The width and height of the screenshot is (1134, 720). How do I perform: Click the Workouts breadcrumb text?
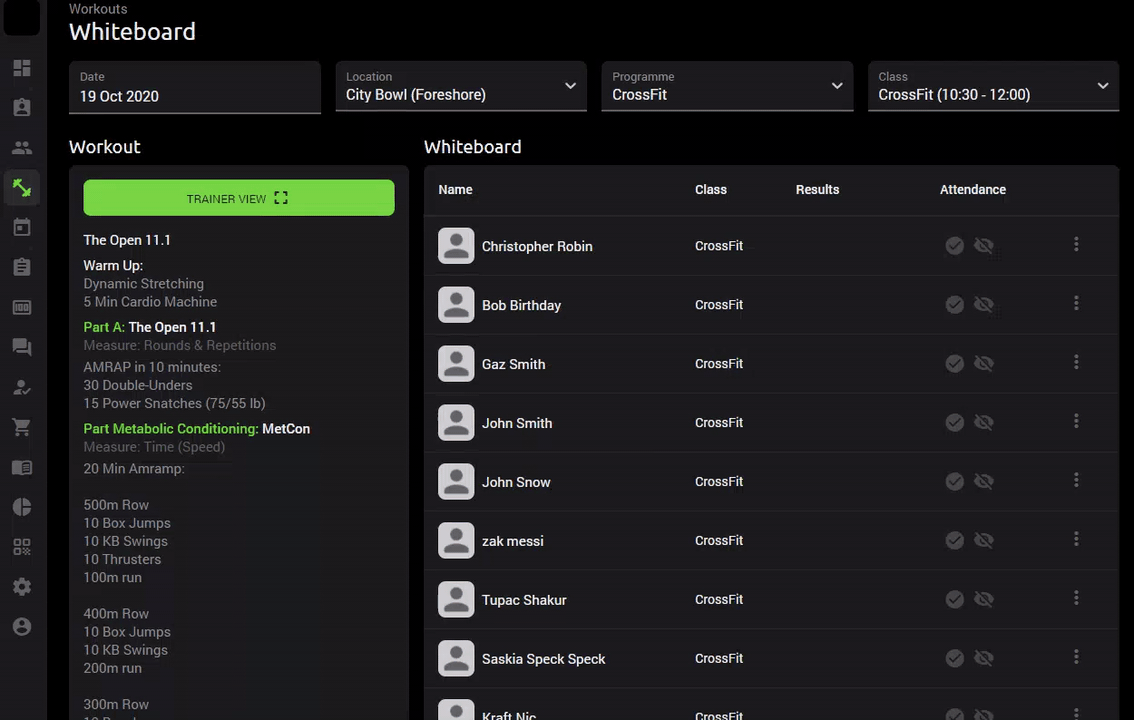pyautogui.click(x=98, y=9)
